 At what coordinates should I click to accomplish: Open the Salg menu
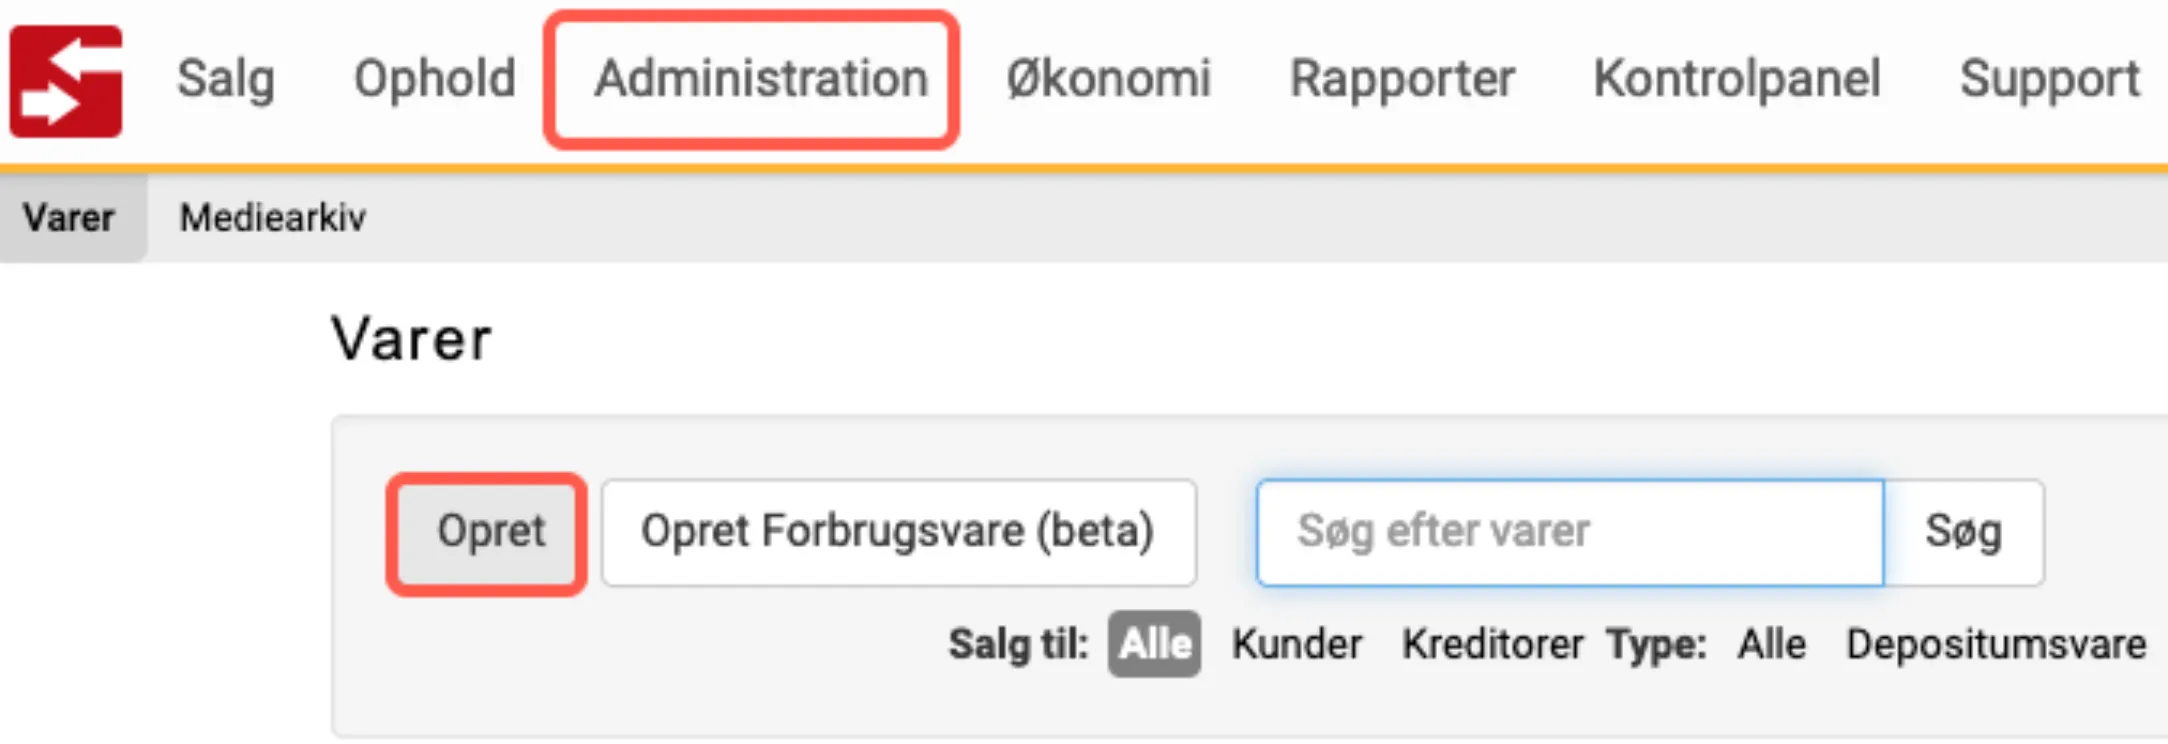[x=225, y=80]
